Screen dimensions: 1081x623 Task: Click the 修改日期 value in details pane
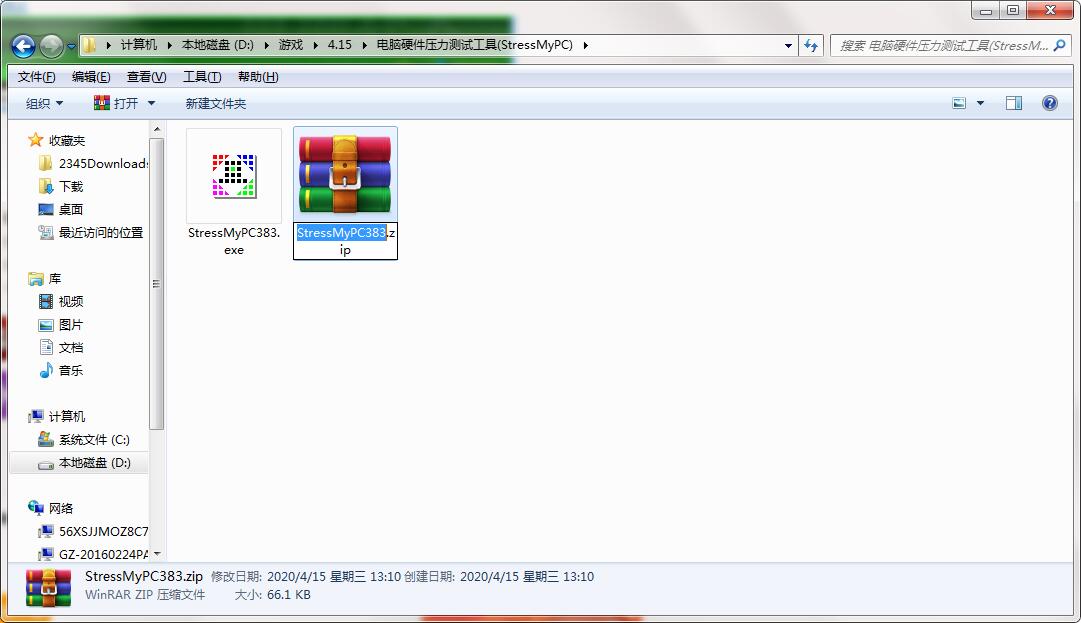pos(334,577)
